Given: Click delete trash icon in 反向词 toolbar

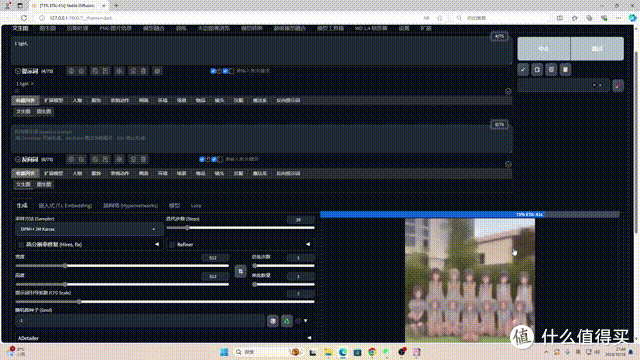Looking at the screenshot, I should click(143, 159).
